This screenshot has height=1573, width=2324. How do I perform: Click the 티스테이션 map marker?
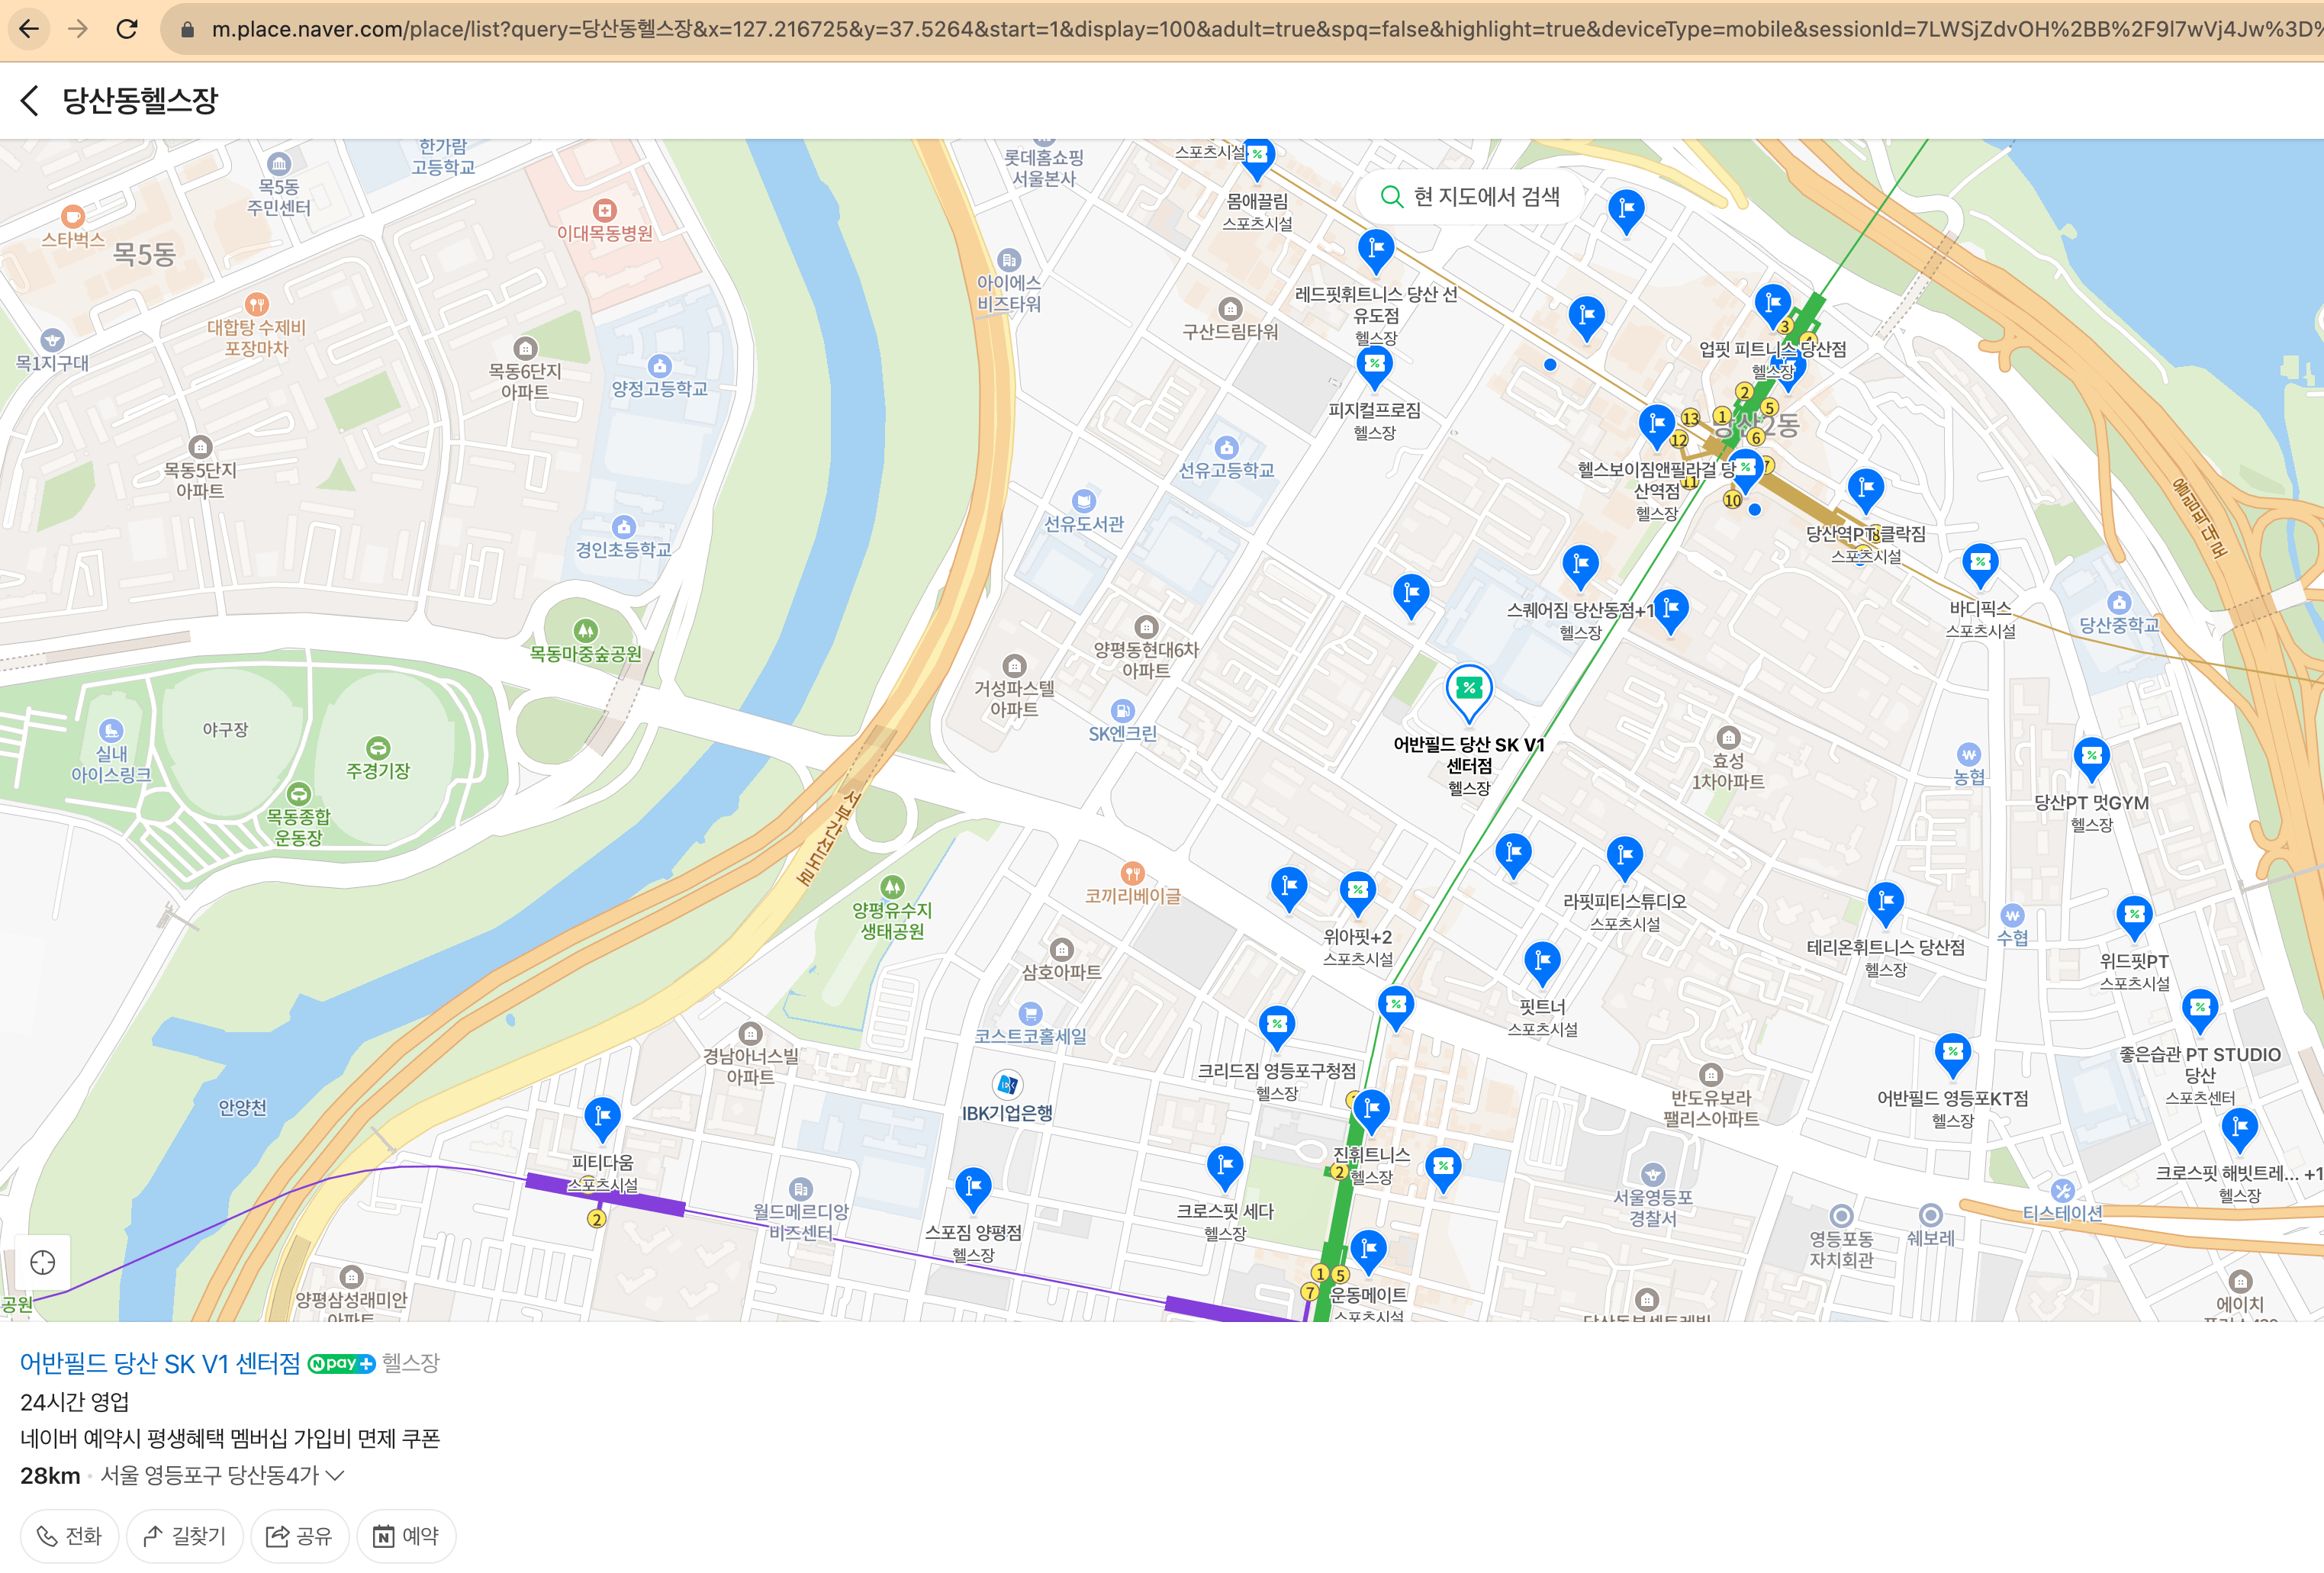(2062, 1190)
